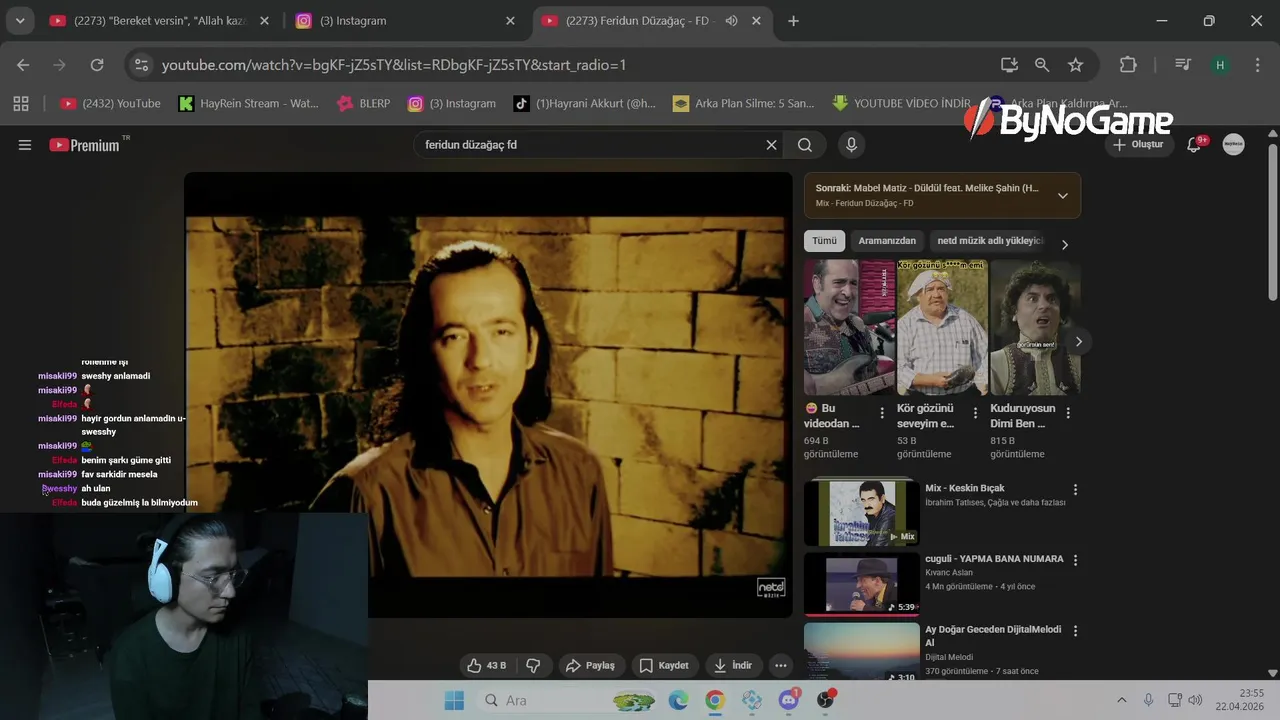1280x720 pixels.
Task: Click the magnifier search button
Action: coord(805,145)
